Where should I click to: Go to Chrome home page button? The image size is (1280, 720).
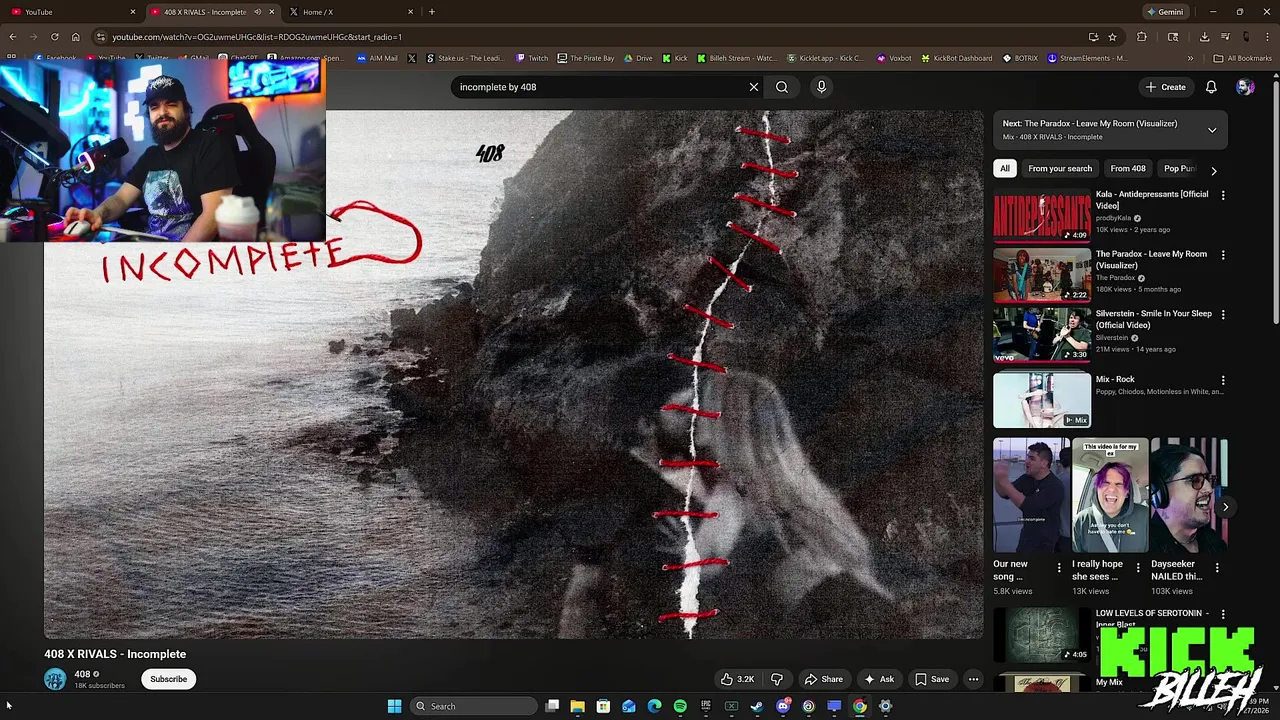click(75, 37)
